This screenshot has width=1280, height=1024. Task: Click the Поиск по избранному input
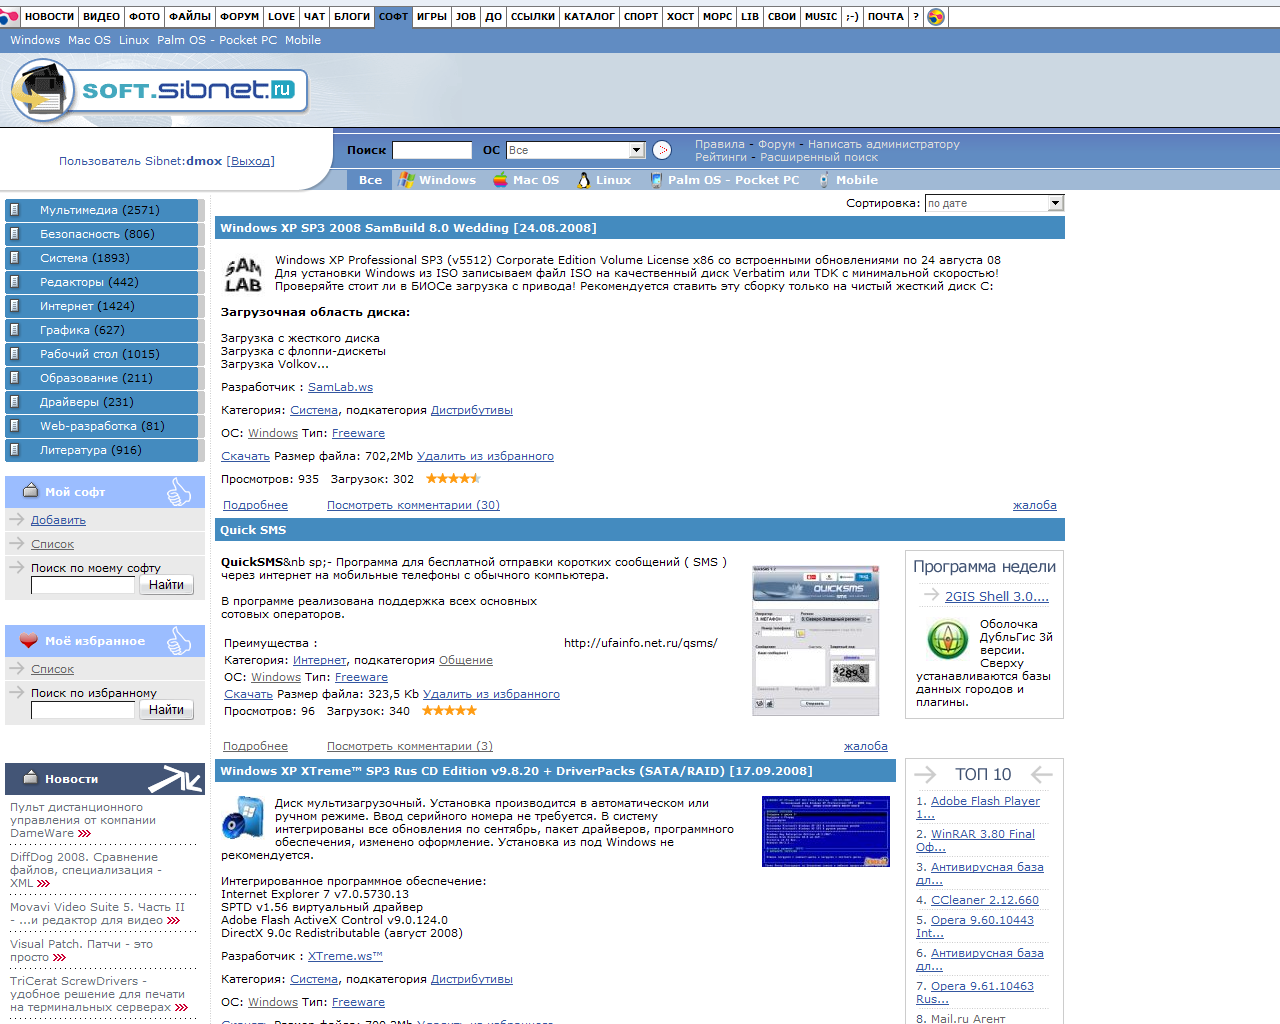[83, 710]
